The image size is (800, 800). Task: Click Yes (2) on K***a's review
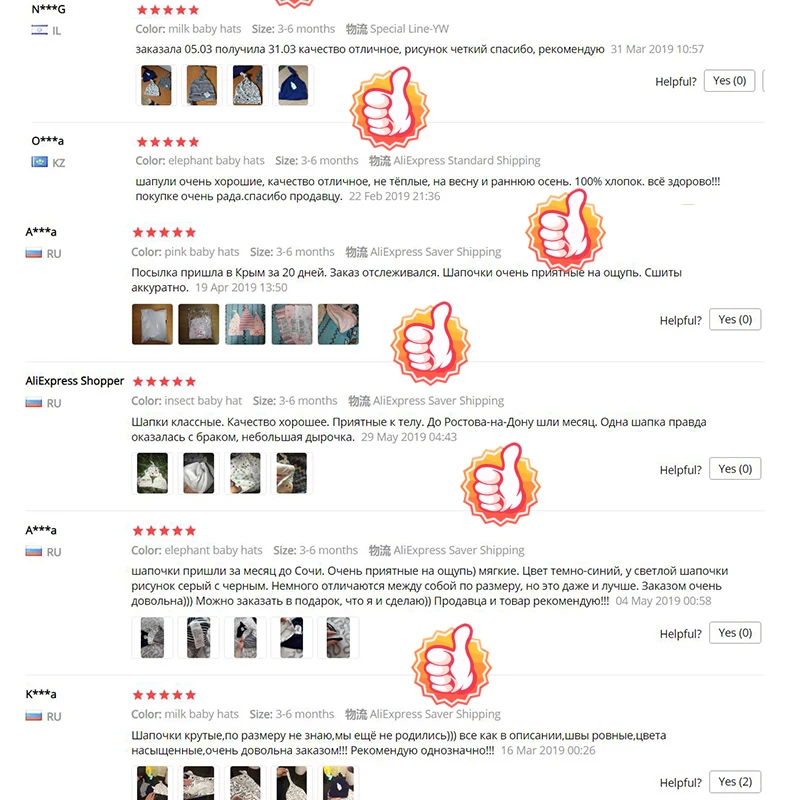735,782
